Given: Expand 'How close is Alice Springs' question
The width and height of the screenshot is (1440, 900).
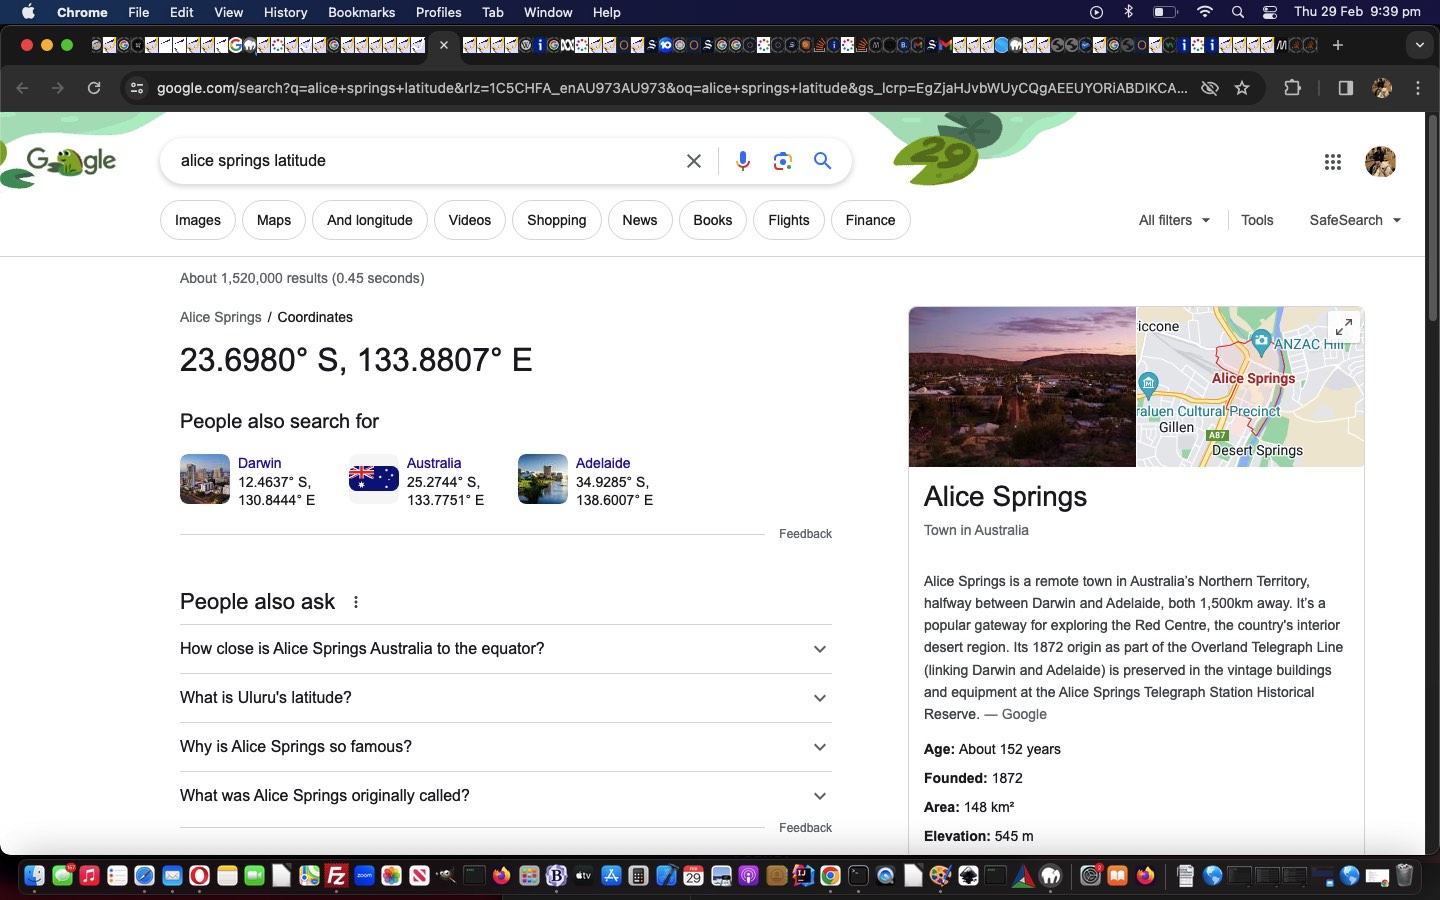Looking at the screenshot, I should pyautogui.click(x=506, y=649).
